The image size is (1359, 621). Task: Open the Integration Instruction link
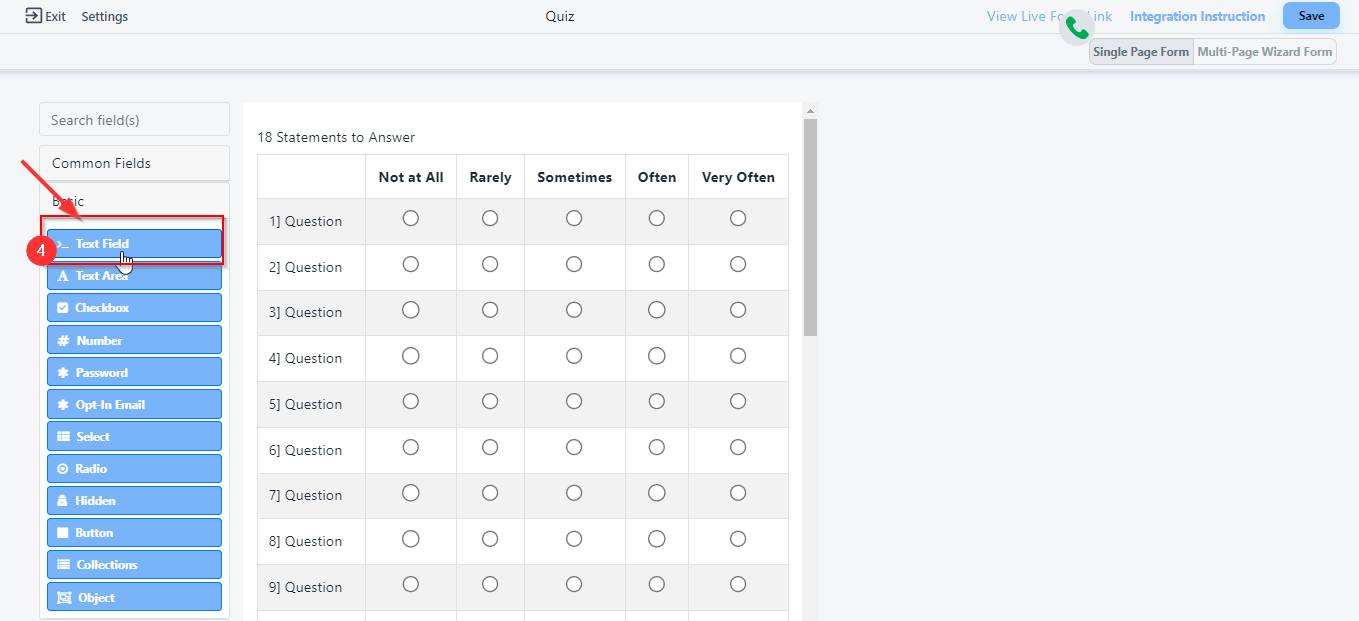[1197, 16]
